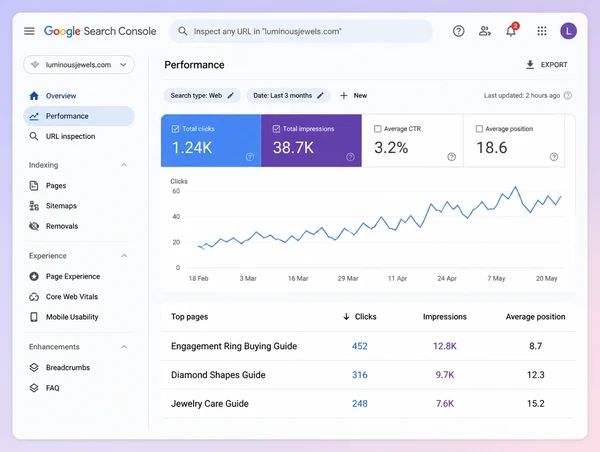Sort by Impressions column header
The width and height of the screenshot is (600, 452).
pyautogui.click(x=445, y=317)
